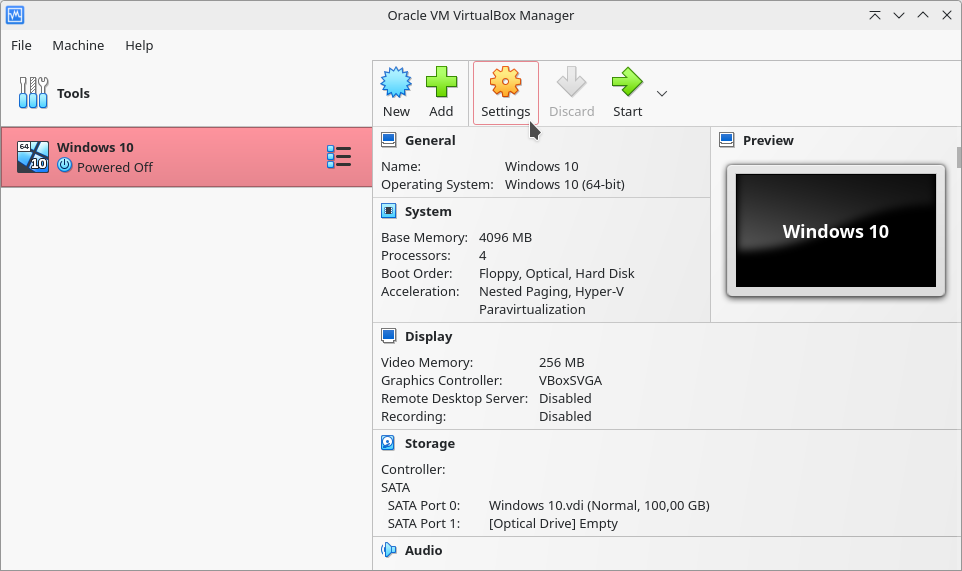Click the Preview section monitor icon
This screenshot has width=962, height=571.
coord(726,140)
